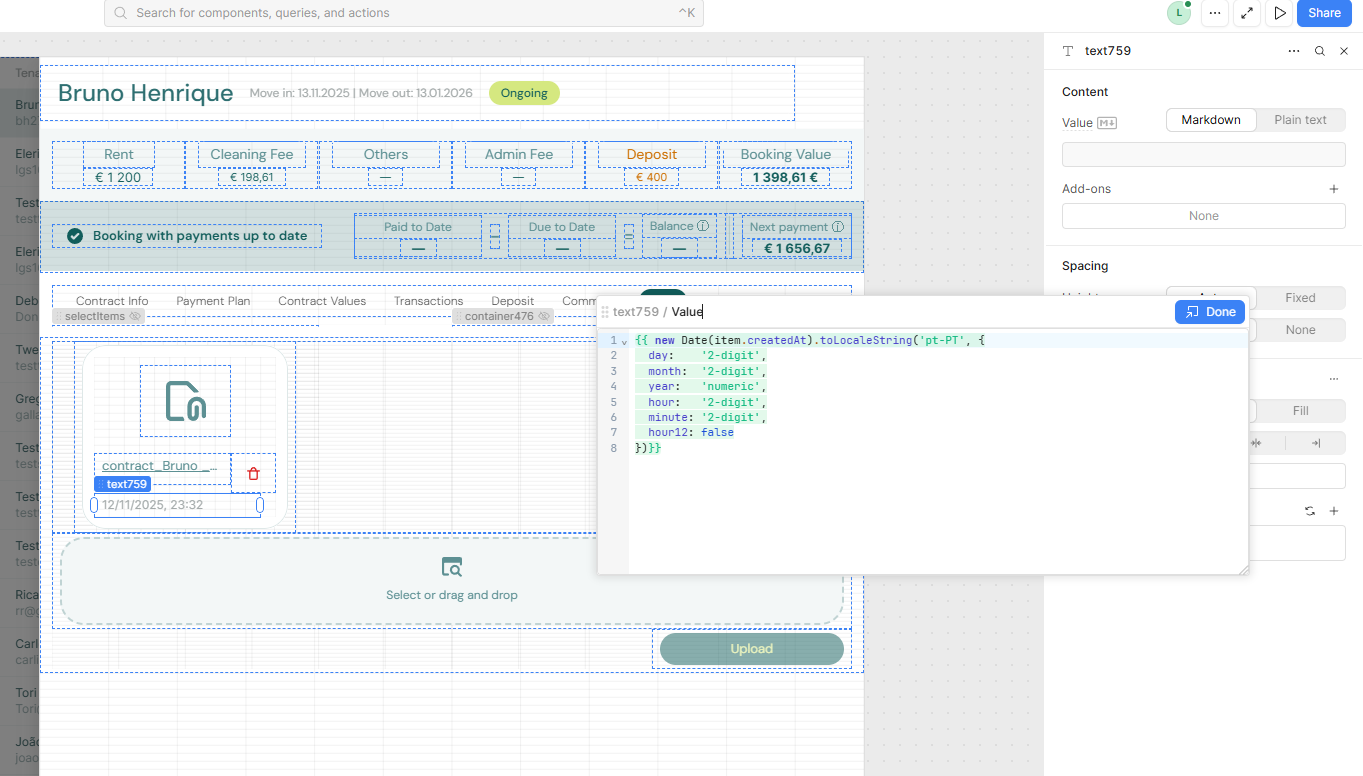Switch to the Transactions tab
Viewport: 1363px width, 776px height.
click(428, 300)
